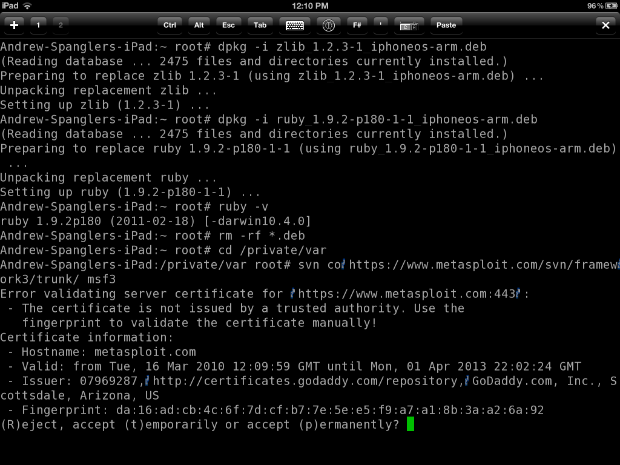Tap the plus icon to add a session
The width and height of the screenshot is (620, 465).
click(x=14, y=24)
